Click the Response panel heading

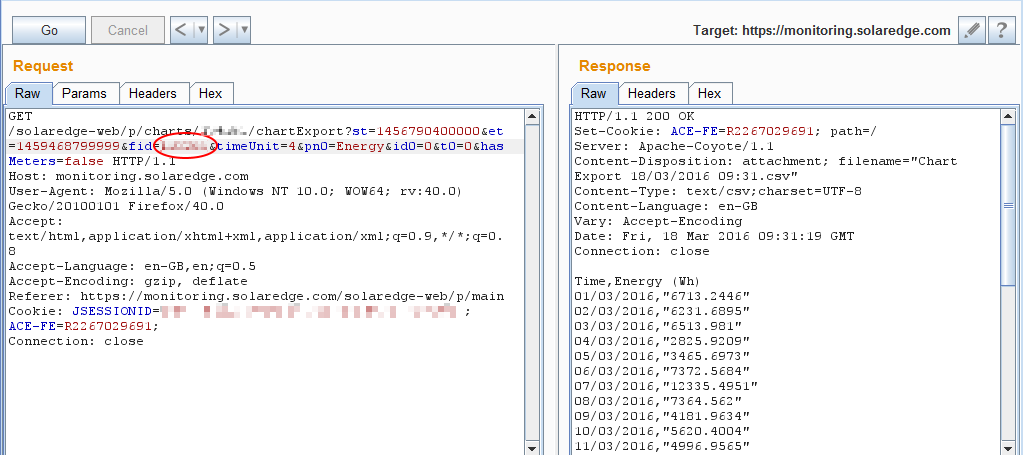(x=615, y=66)
